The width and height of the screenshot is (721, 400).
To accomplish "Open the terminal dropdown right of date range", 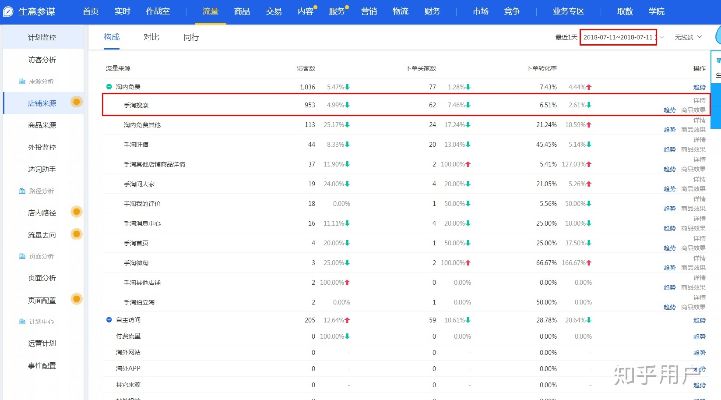I will 688,37.
